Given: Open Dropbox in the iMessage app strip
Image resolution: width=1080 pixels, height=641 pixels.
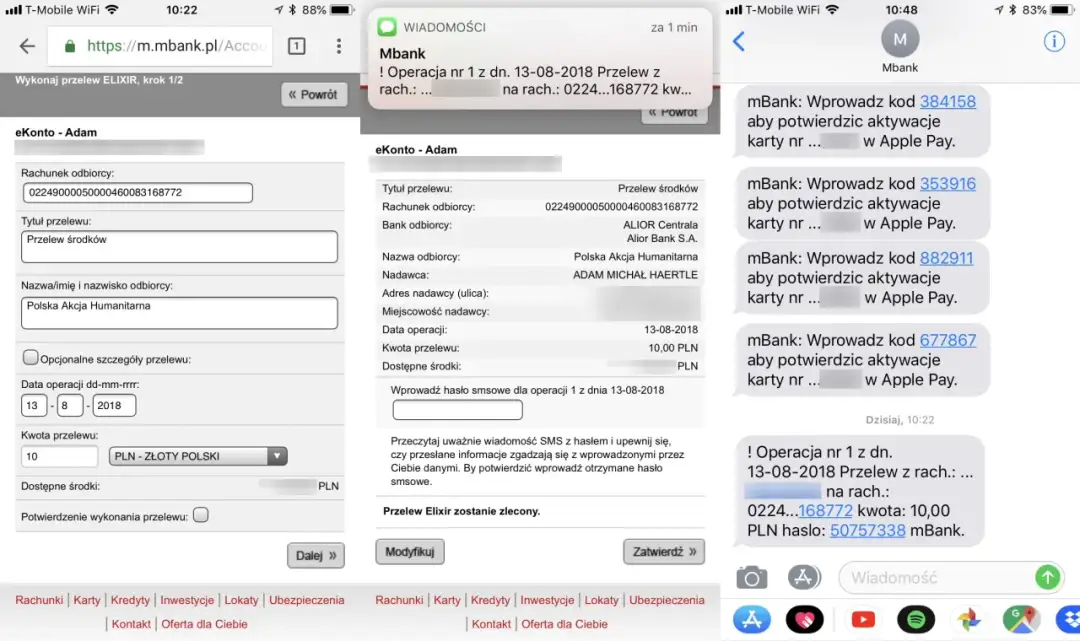Looking at the screenshot, I should coord(1070,620).
